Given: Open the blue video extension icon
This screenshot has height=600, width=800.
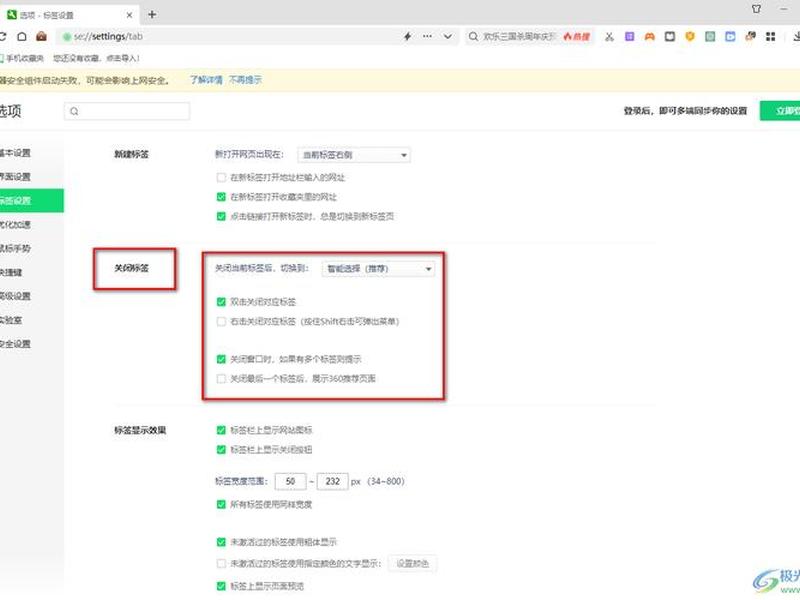Looking at the screenshot, I should pyautogui.click(x=730, y=36).
